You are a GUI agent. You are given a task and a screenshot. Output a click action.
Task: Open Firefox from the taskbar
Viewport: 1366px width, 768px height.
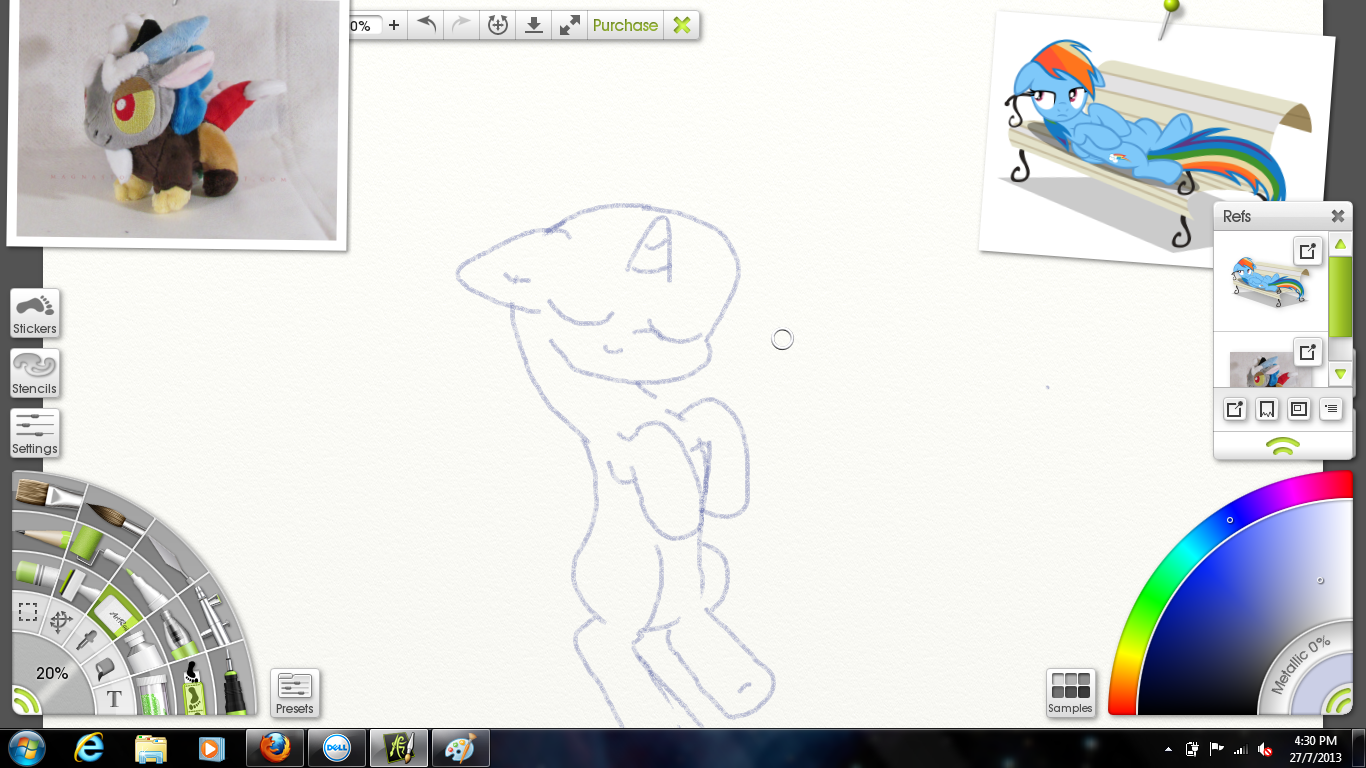click(x=274, y=748)
